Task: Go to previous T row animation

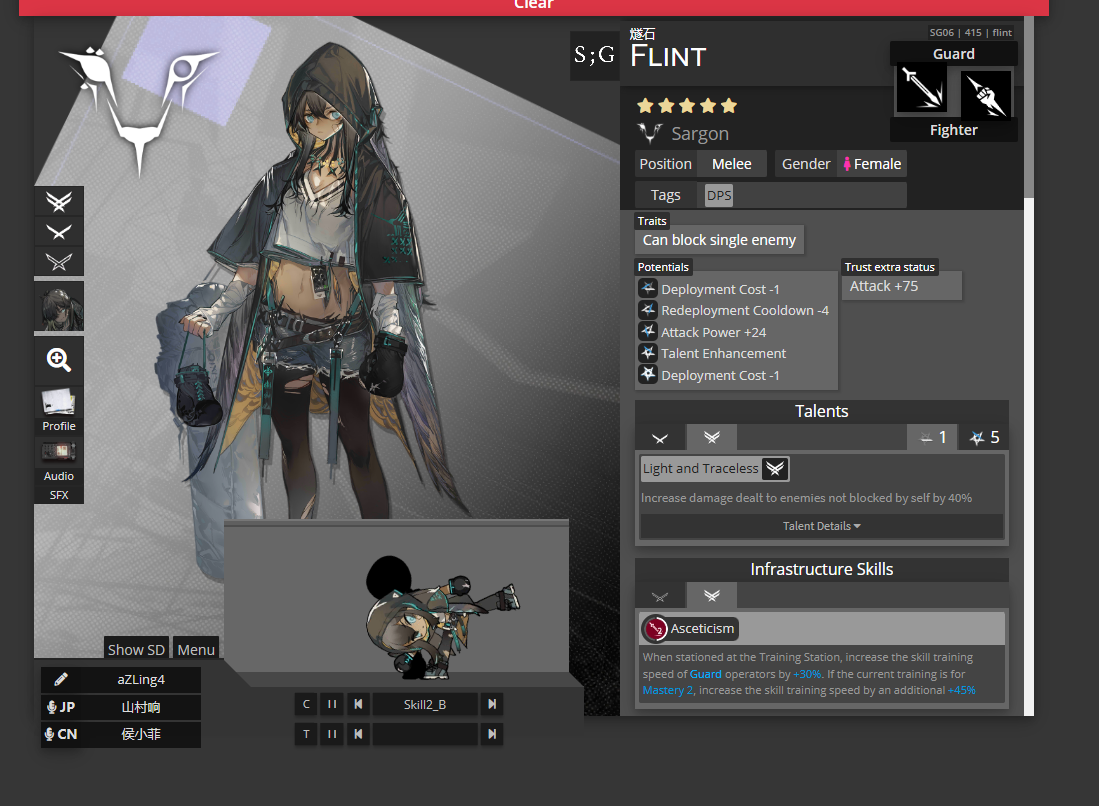Action: click(358, 734)
